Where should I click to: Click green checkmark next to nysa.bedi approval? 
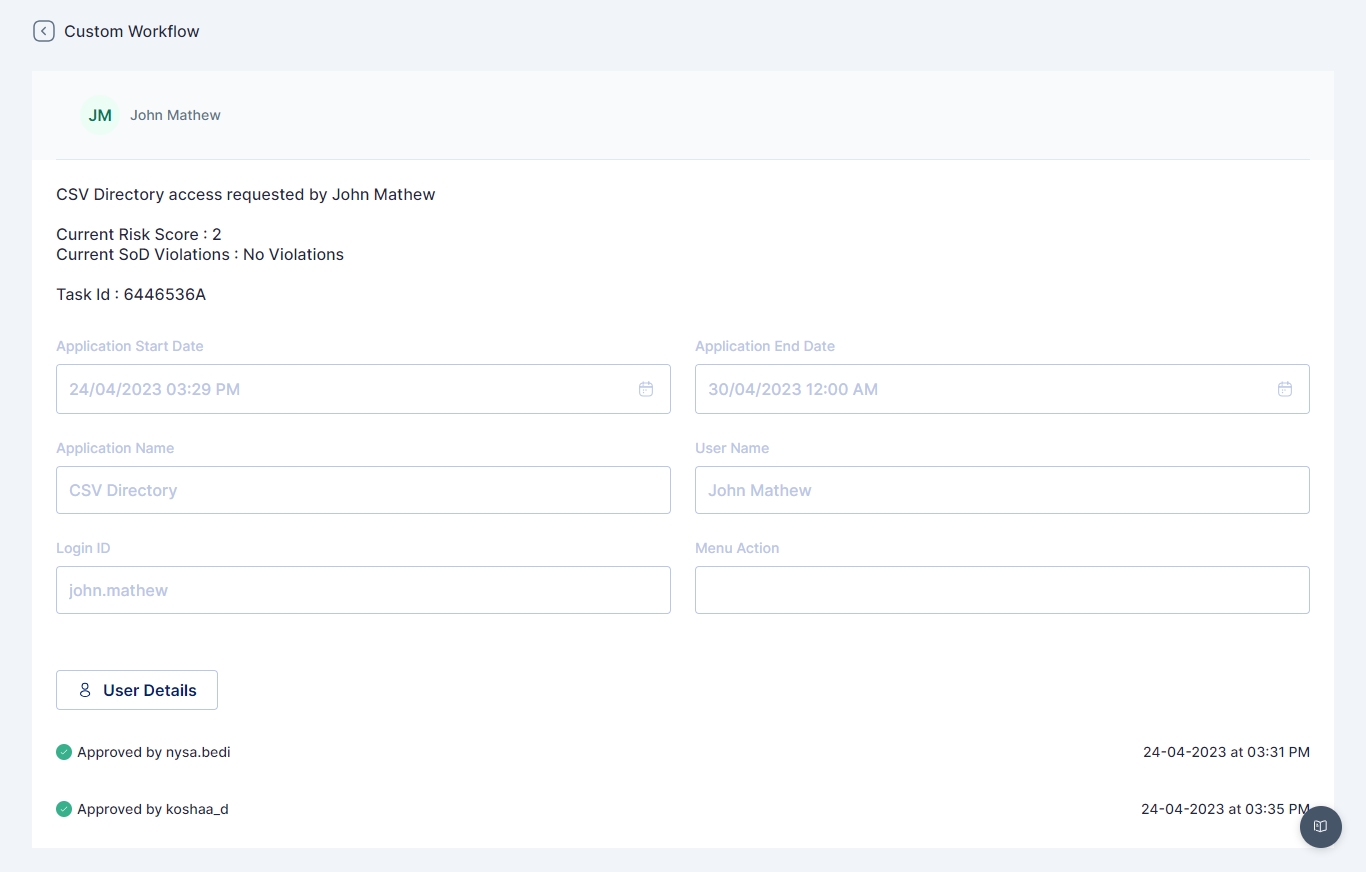[x=64, y=752]
